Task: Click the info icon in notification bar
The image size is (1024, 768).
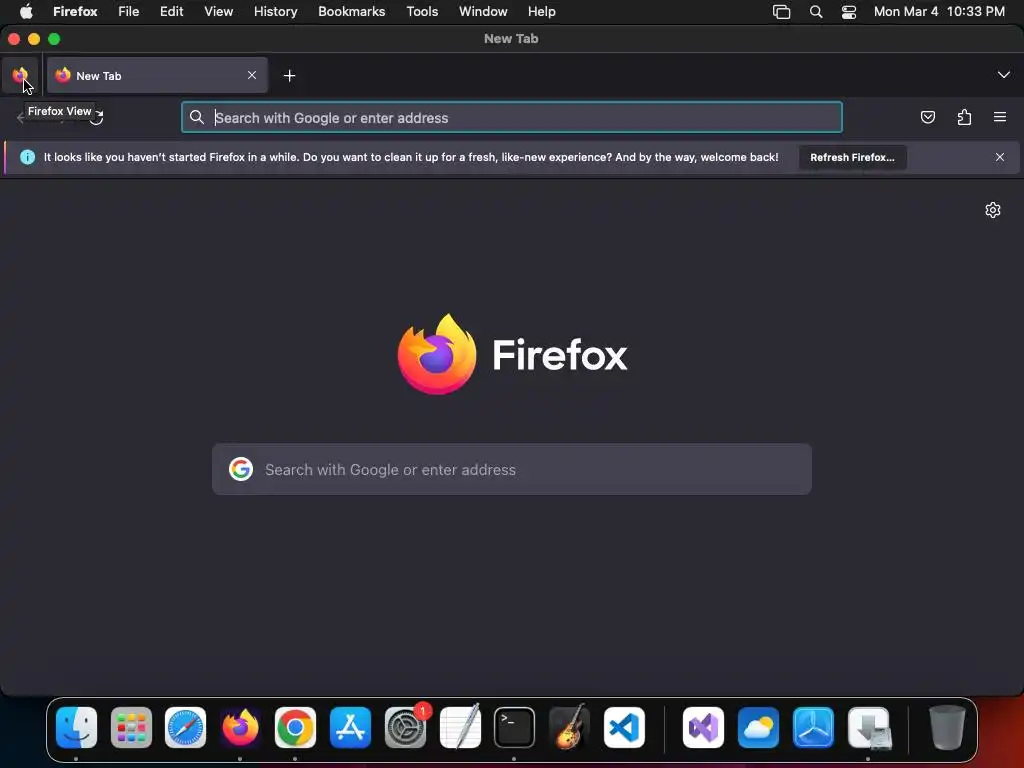Action: 27,157
